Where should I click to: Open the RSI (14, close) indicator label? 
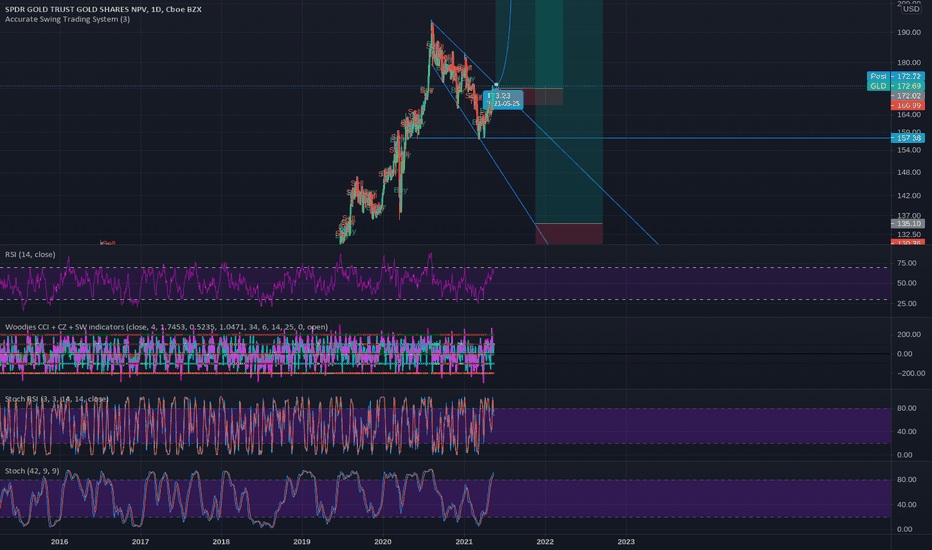(x=30, y=254)
